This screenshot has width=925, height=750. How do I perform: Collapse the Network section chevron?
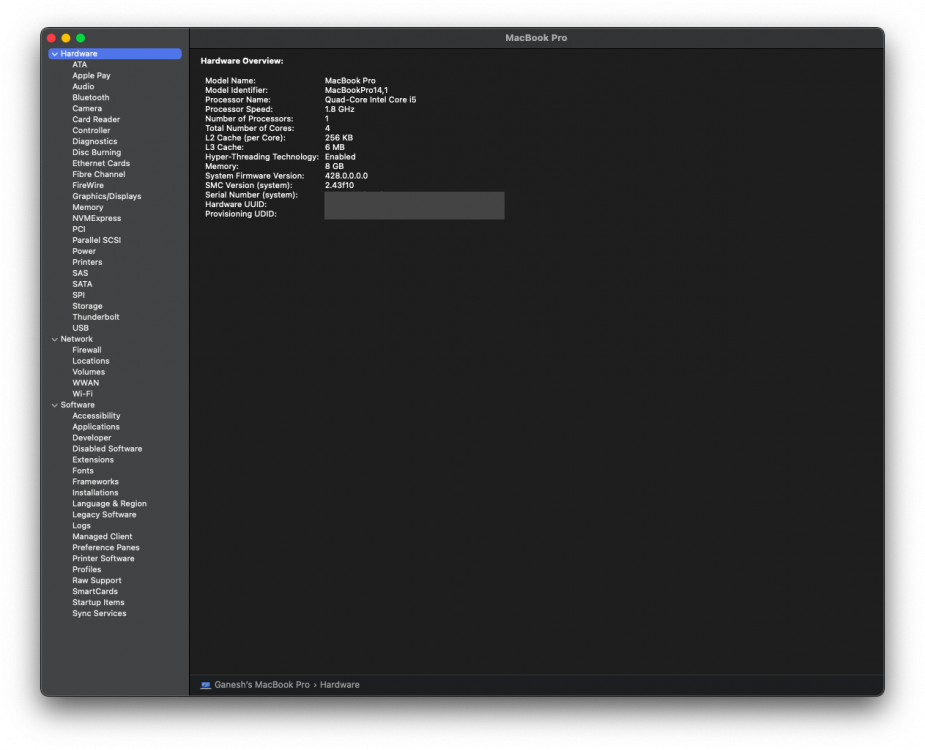pyautogui.click(x=55, y=339)
